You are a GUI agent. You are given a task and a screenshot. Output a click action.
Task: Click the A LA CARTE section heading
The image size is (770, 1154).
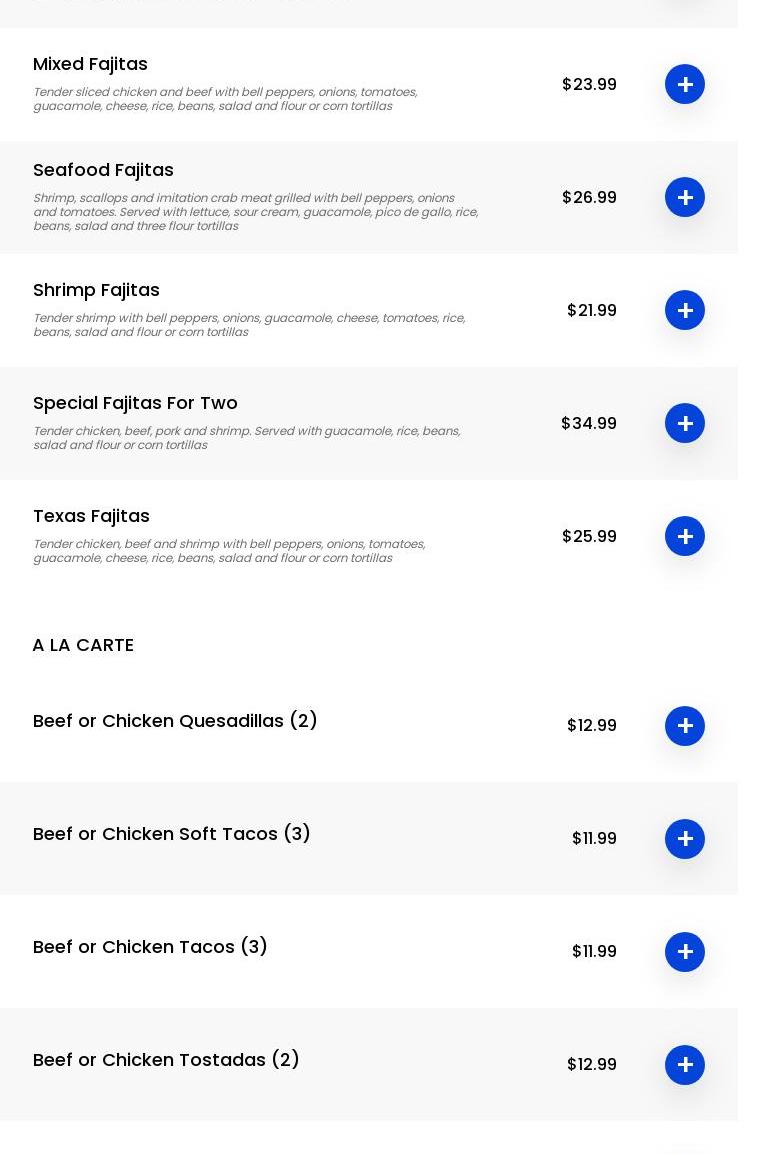[x=83, y=645]
